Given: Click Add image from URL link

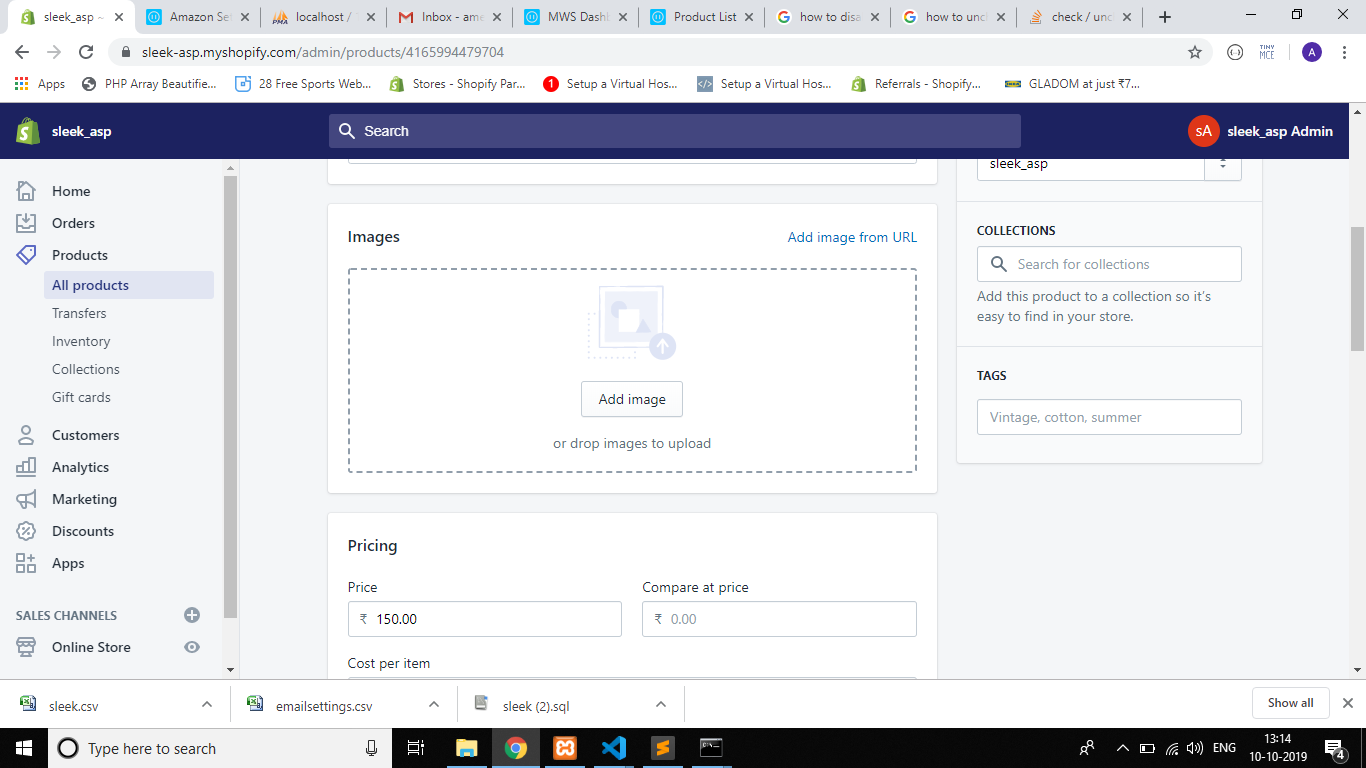Looking at the screenshot, I should [x=852, y=237].
